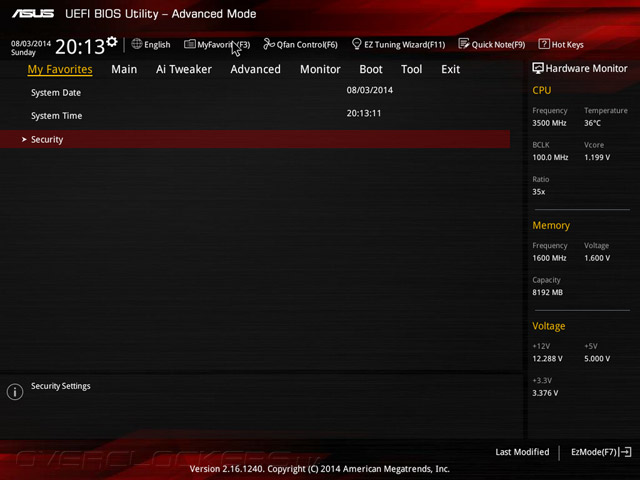Switch to the My Favorites tab
This screenshot has height=480, width=640.
tap(60, 69)
